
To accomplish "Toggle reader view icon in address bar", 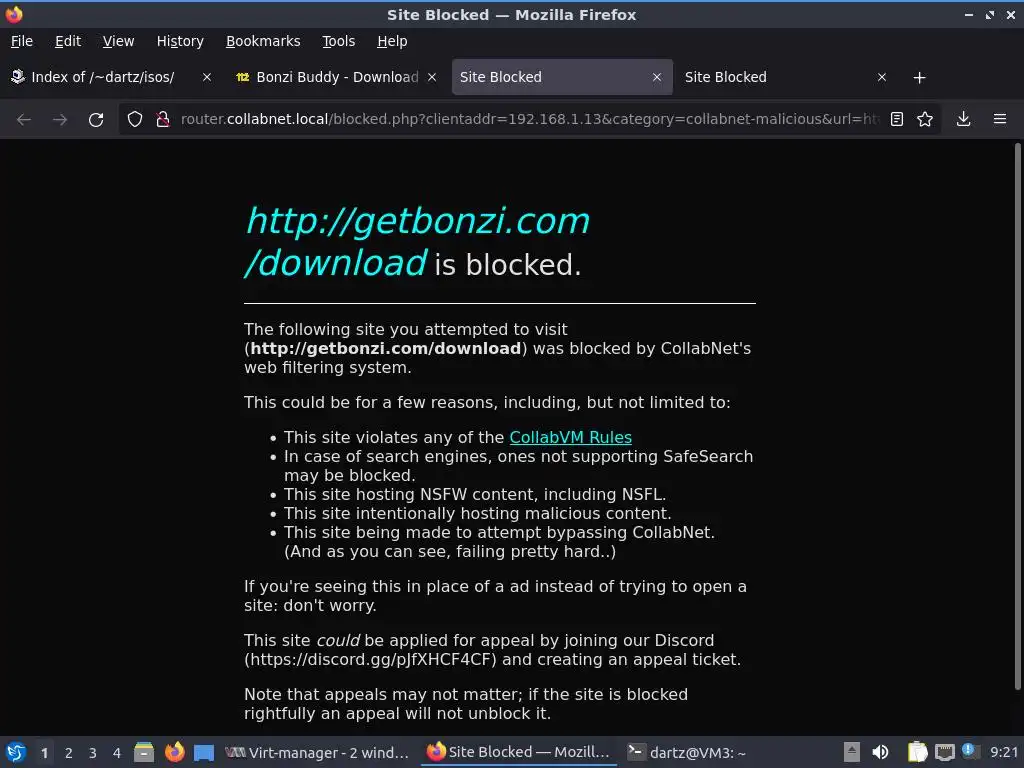I will 897,120.
